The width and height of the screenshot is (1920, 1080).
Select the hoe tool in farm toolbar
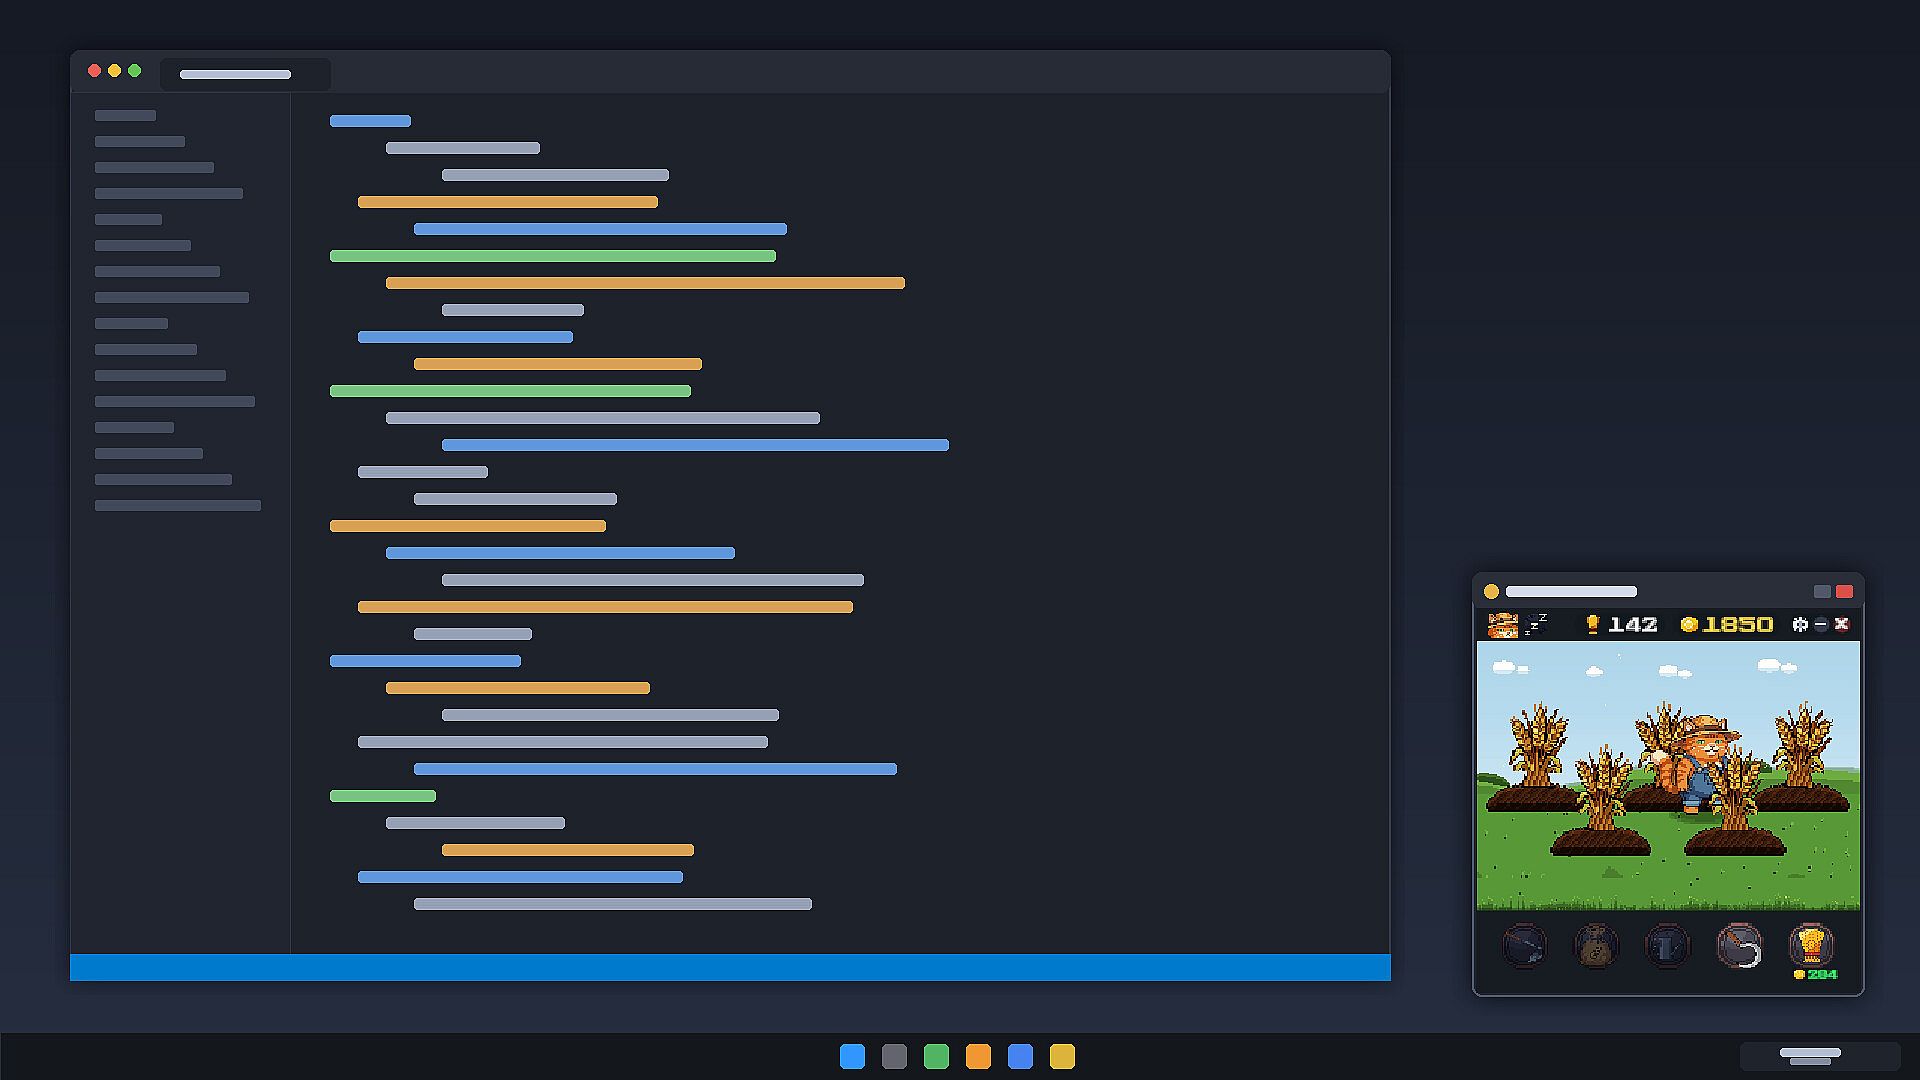pos(1524,946)
